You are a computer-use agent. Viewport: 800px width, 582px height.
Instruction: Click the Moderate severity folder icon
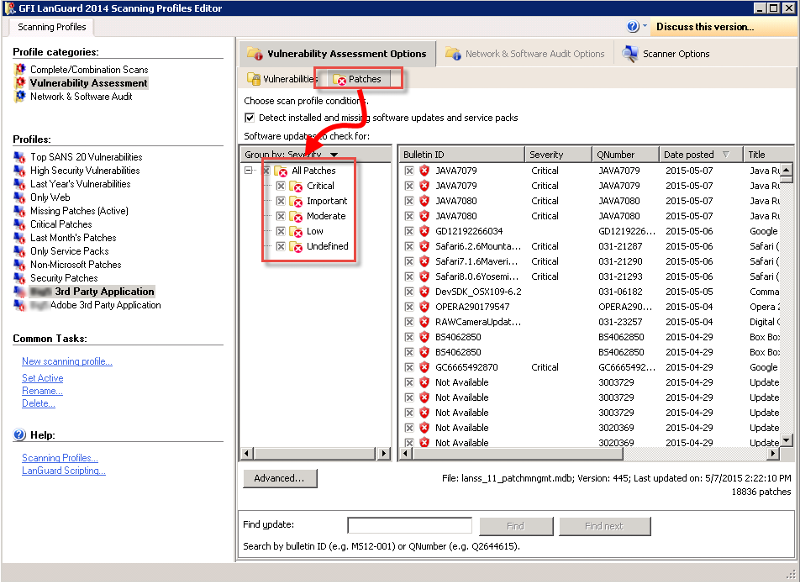click(x=296, y=216)
